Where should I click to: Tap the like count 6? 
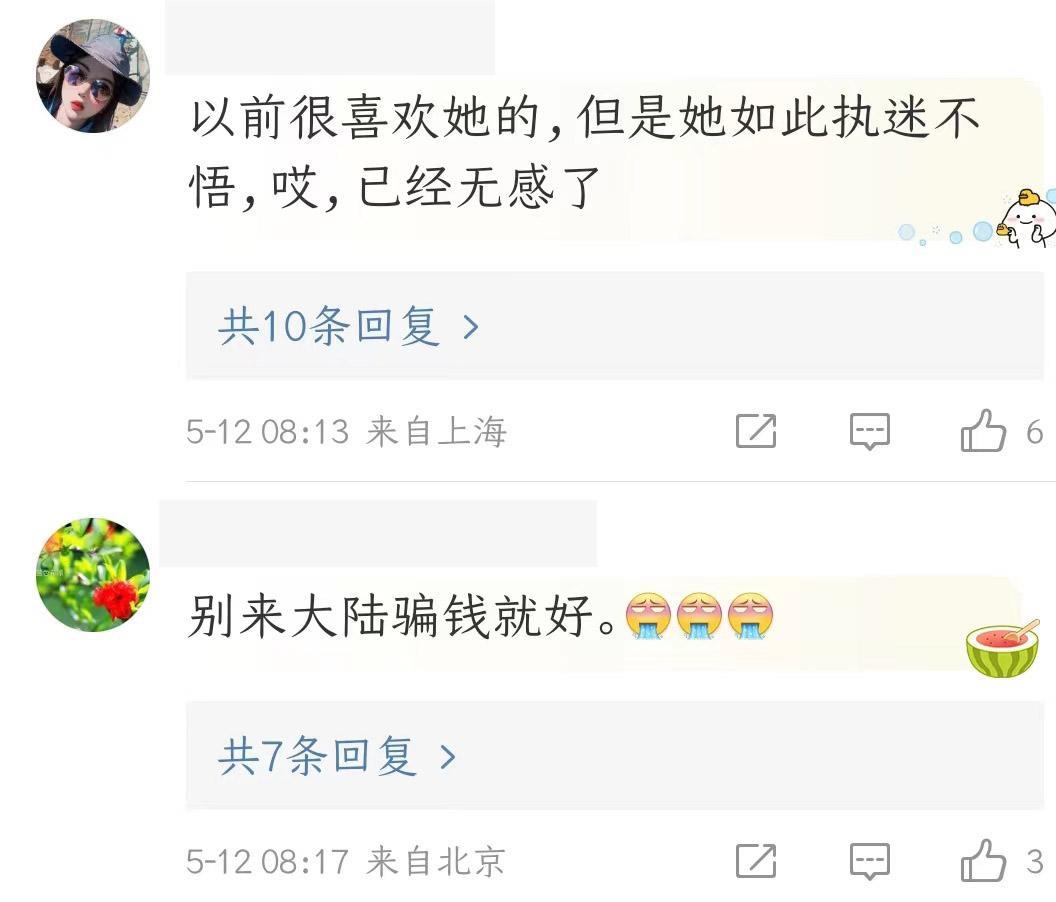(1034, 432)
